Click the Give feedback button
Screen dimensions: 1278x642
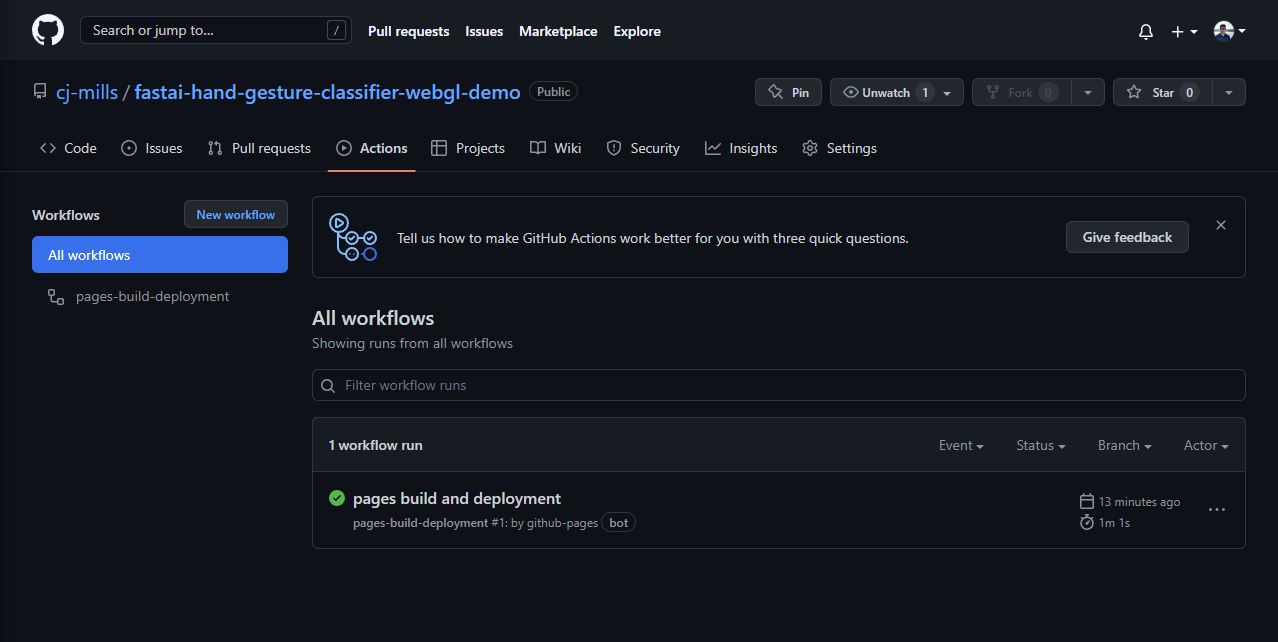(1127, 237)
